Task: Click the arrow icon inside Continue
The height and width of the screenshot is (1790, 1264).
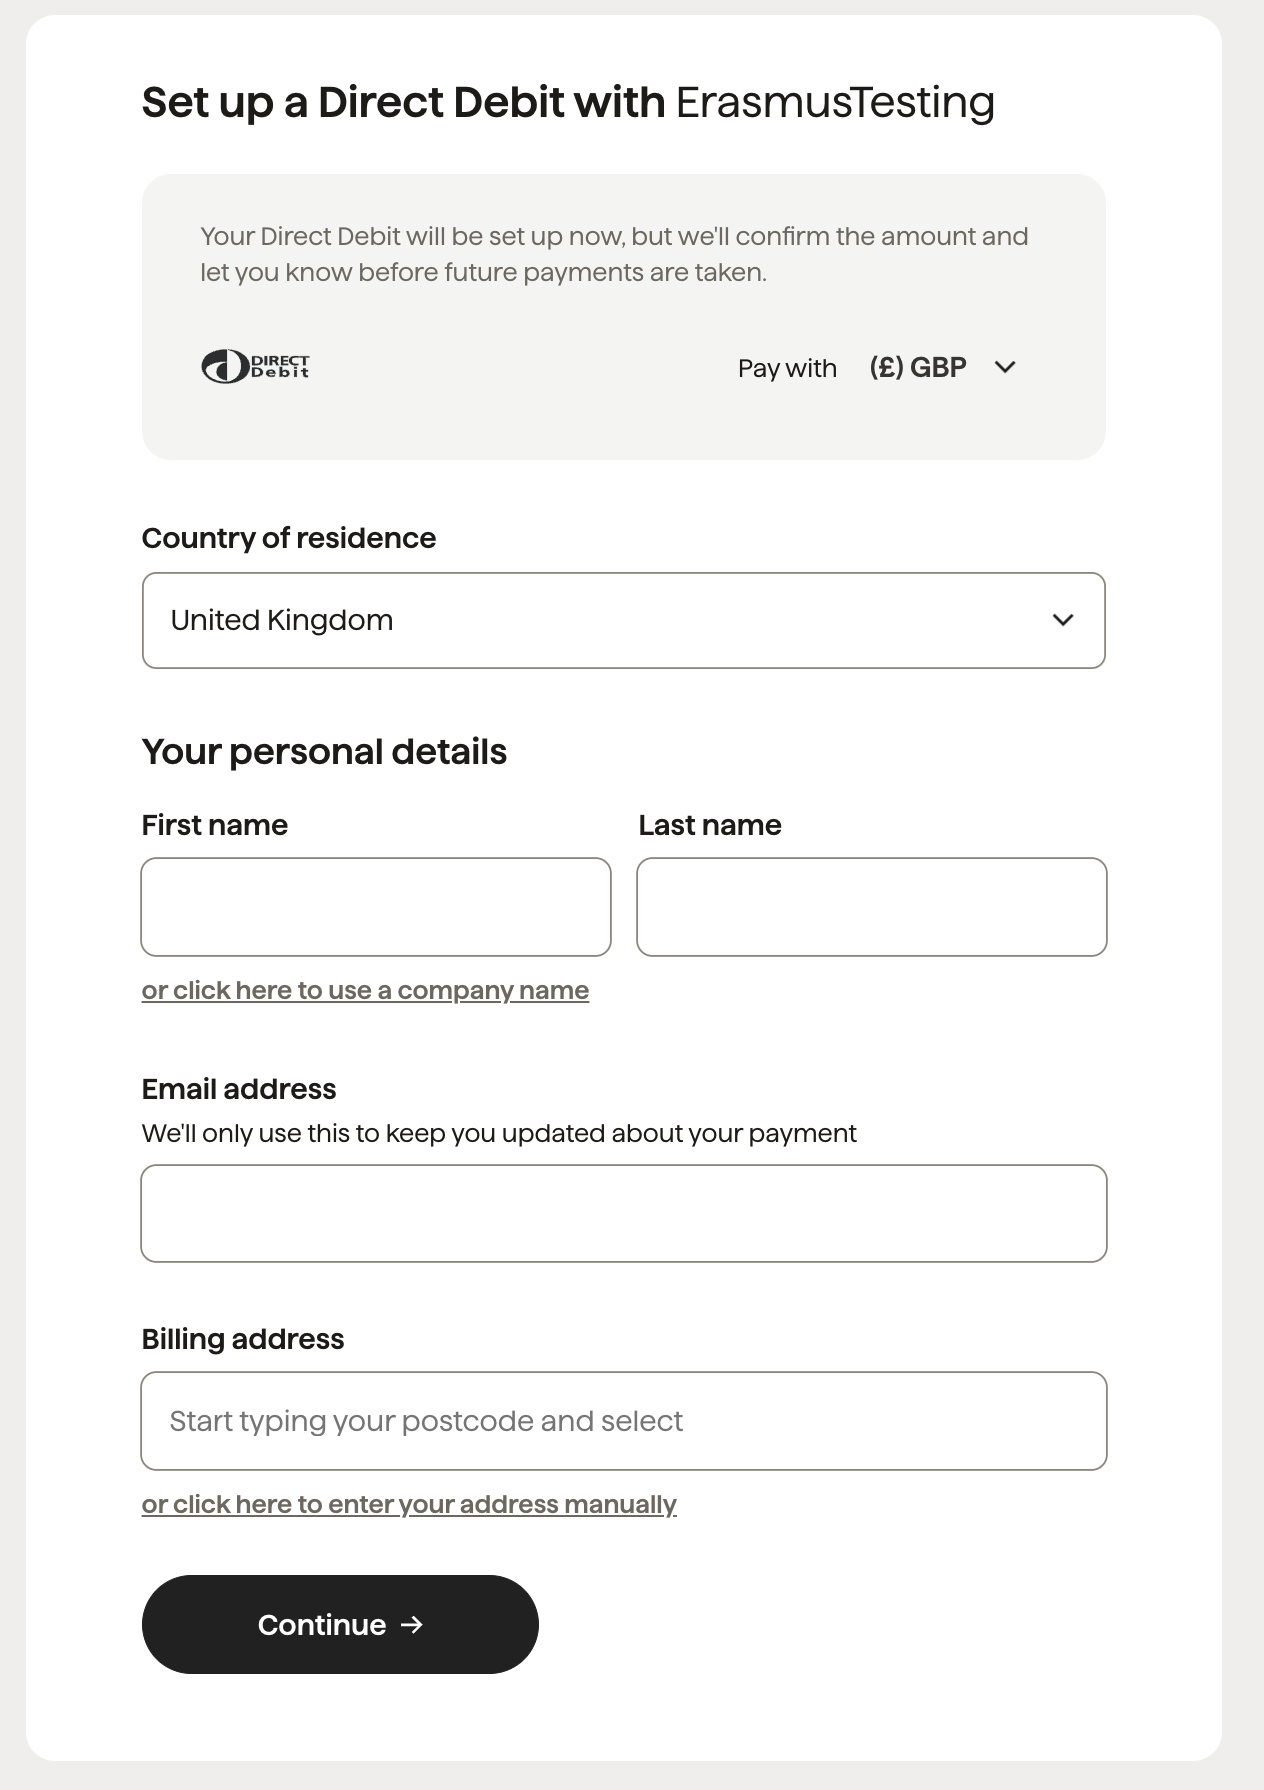Action: pyautogui.click(x=412, y=1625)
